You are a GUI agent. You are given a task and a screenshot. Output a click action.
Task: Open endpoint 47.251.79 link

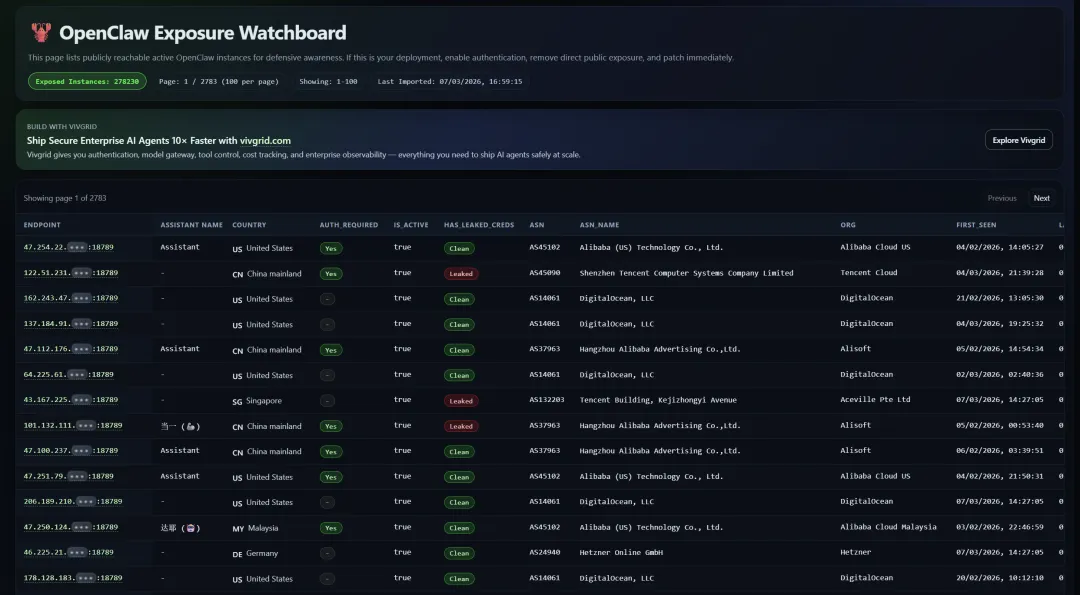click(x=68, y=477)
